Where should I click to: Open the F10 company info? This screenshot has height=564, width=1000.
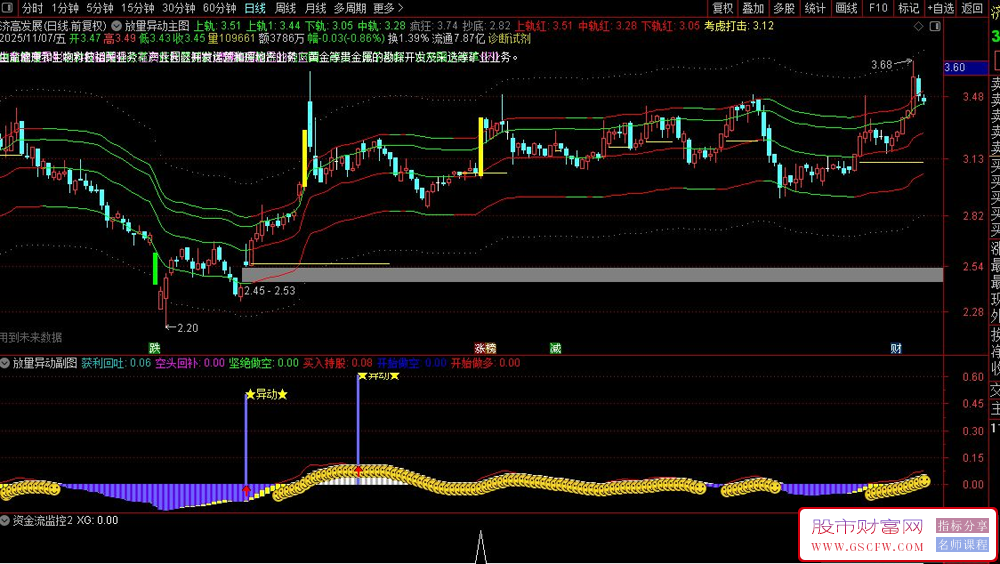(878, 8)
